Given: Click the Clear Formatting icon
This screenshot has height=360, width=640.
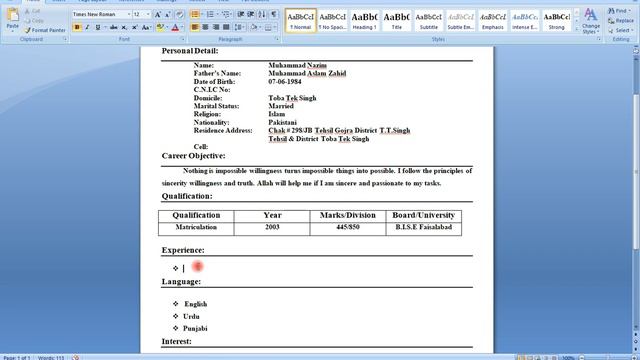Looking at the screenshot, I should (x=180, y=15).
